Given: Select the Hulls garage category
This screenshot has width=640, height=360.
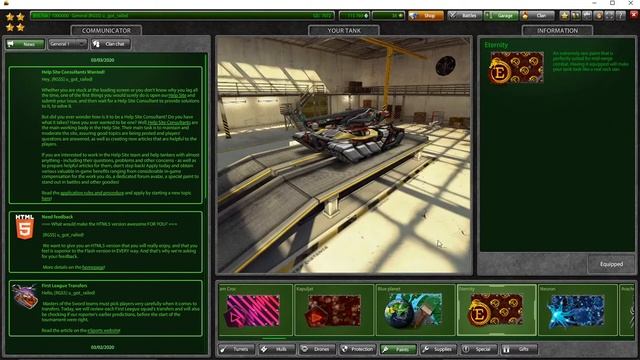Looking at the screenshot, I should pyautogui.click(x=277, y=349).
